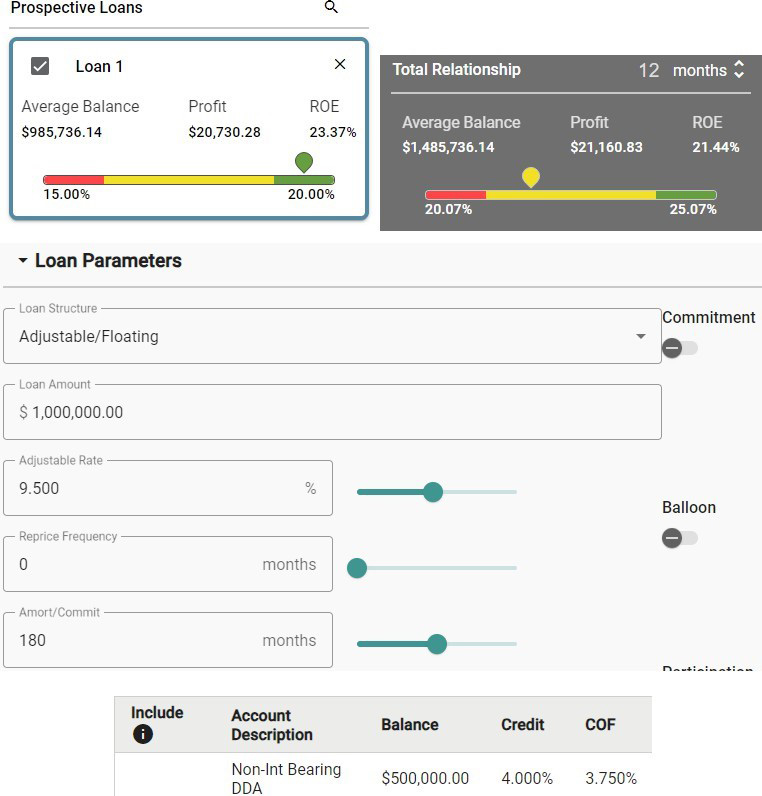Image resolution: width=762 pixels, height=796 pixels.
Task: Click the Reprice Frequency slider handle
Action: (x=357, y=568)
